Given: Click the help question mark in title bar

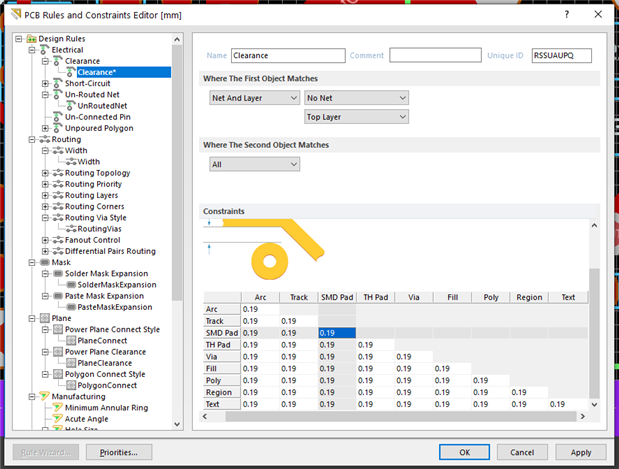Looking at the screenshot, I should click(x=566, y=14).
